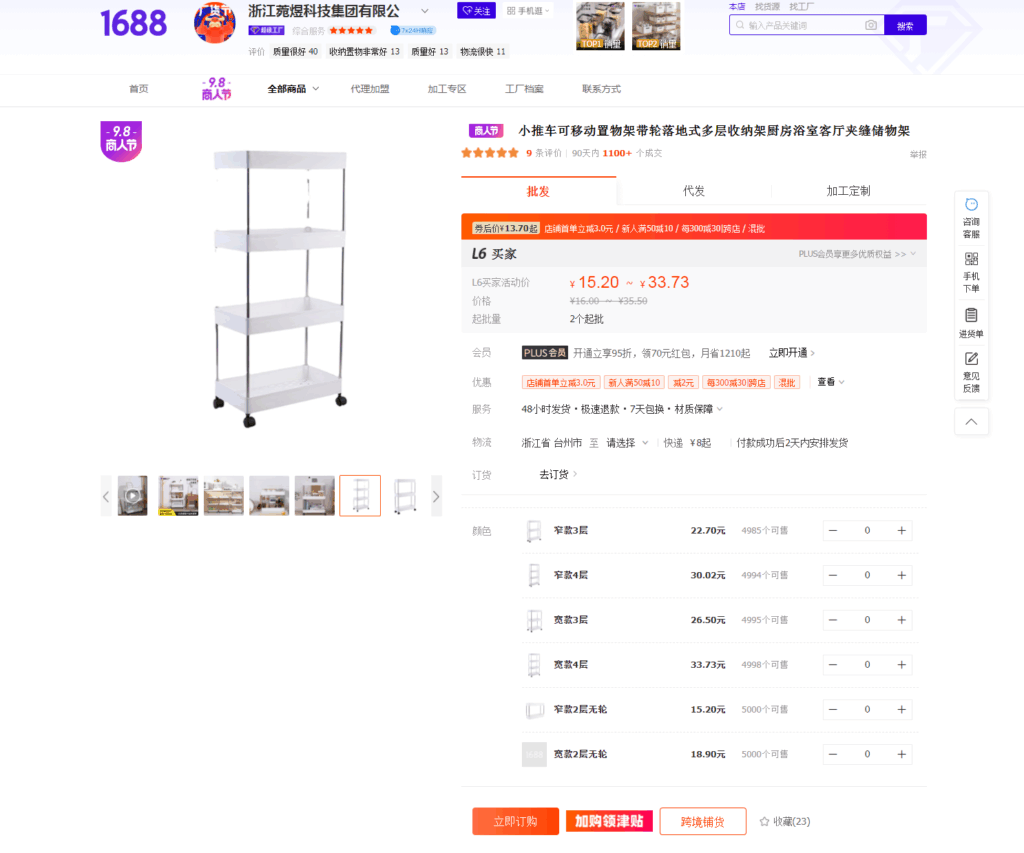Open the 请选择 destination dropdown

coord(627,443)
